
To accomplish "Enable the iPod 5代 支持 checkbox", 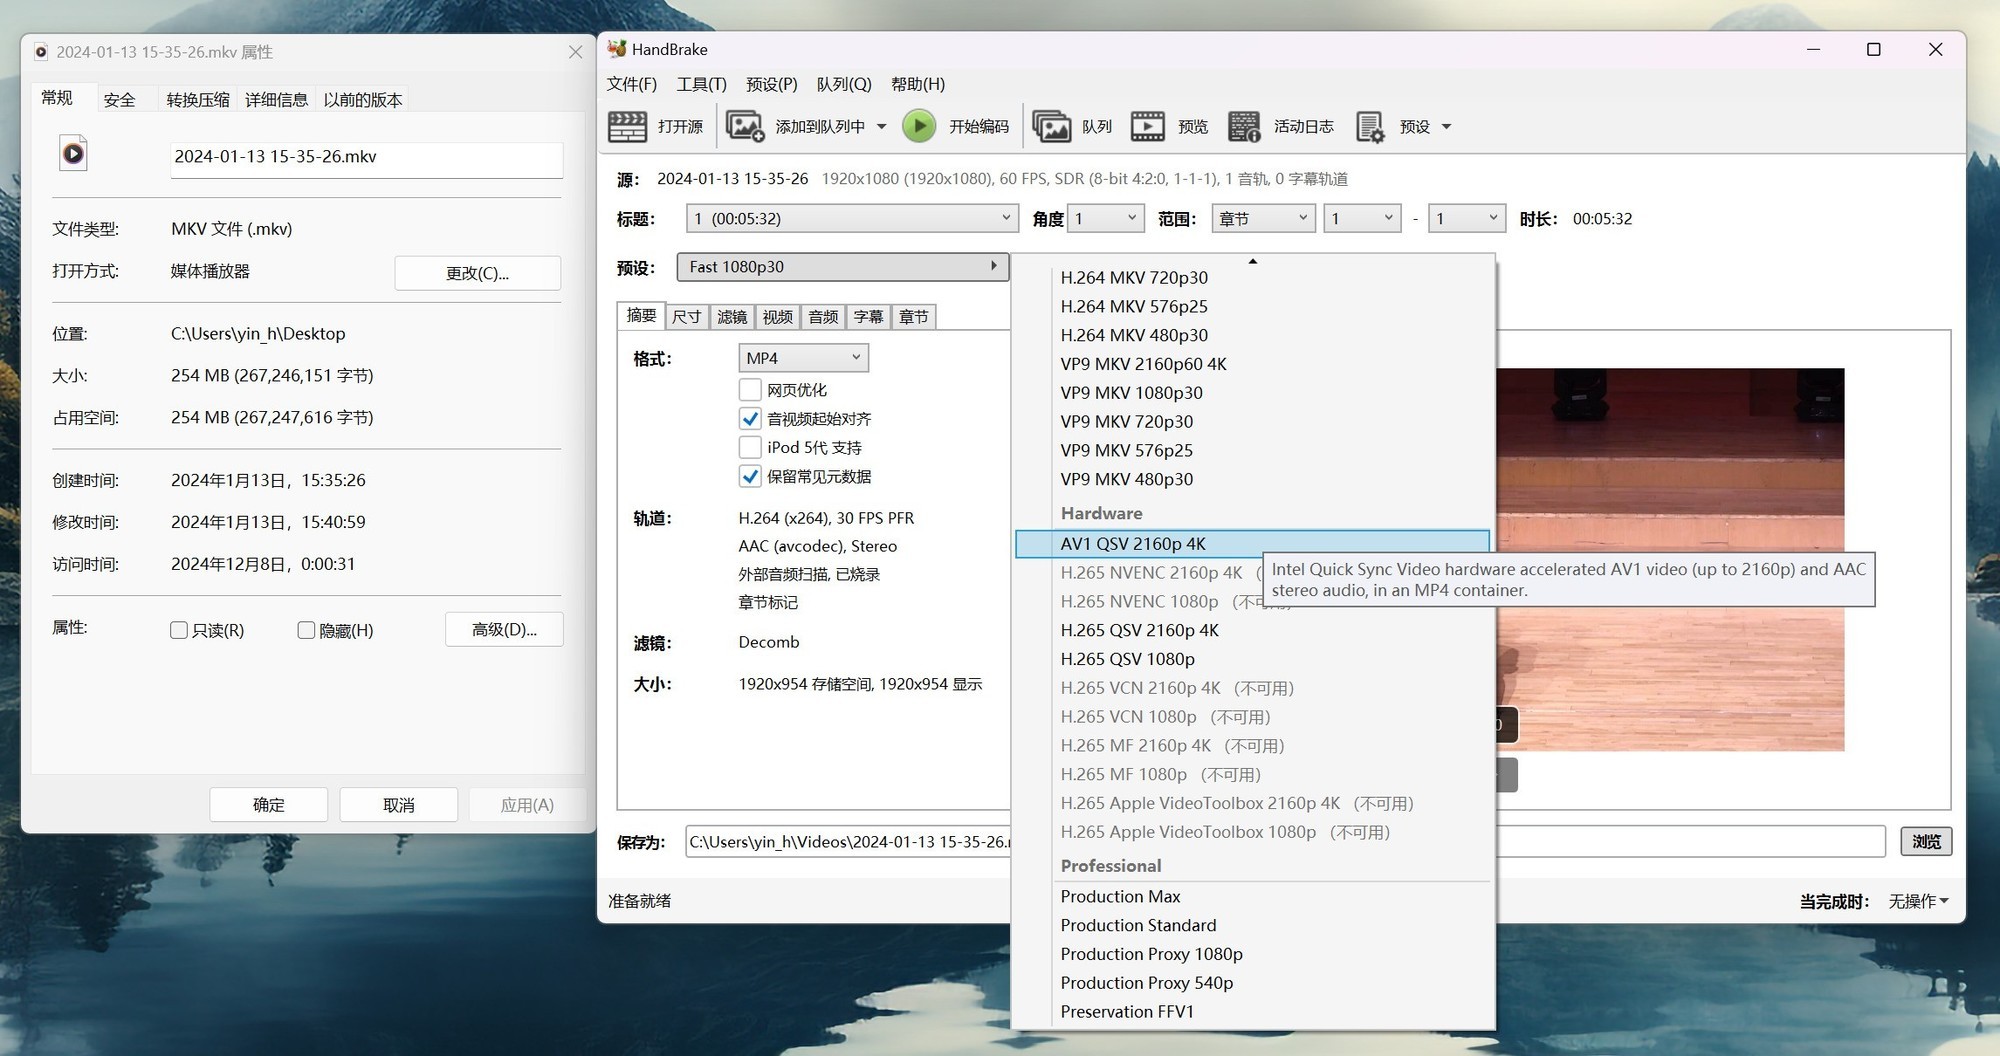I will click(x=750, y=447).
